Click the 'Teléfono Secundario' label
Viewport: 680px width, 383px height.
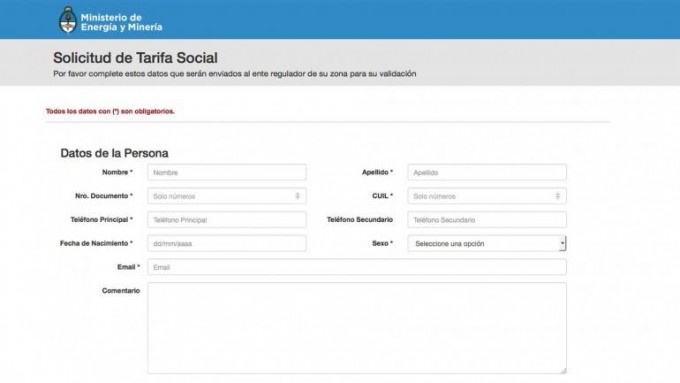click(x=360, y=220)
